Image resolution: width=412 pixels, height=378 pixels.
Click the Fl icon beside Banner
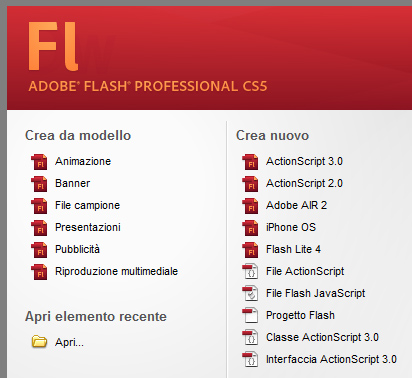(39, 184)
